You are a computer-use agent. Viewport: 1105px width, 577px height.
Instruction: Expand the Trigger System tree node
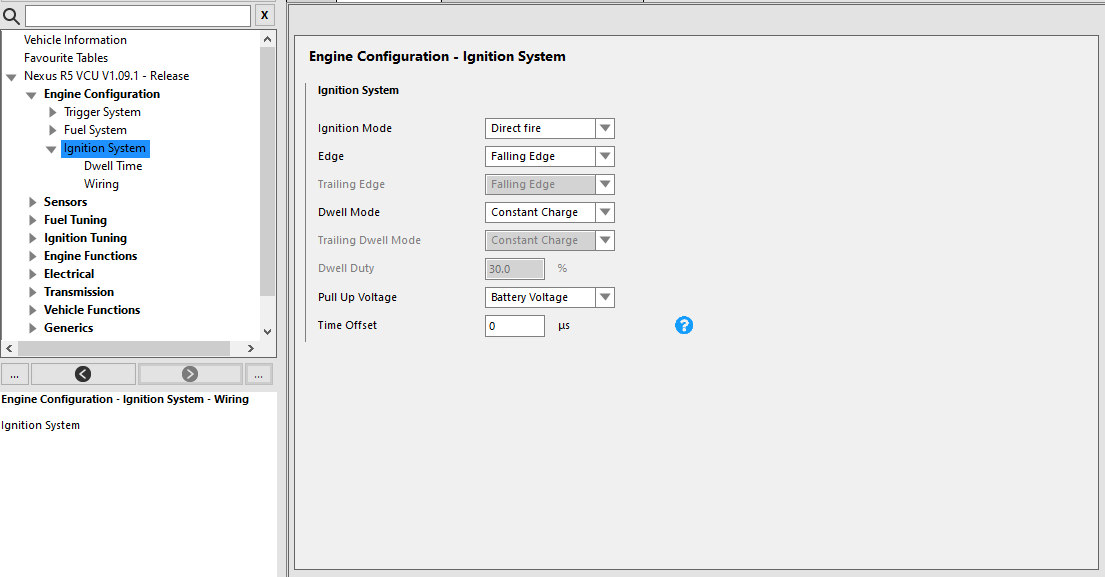click(53, 112)
